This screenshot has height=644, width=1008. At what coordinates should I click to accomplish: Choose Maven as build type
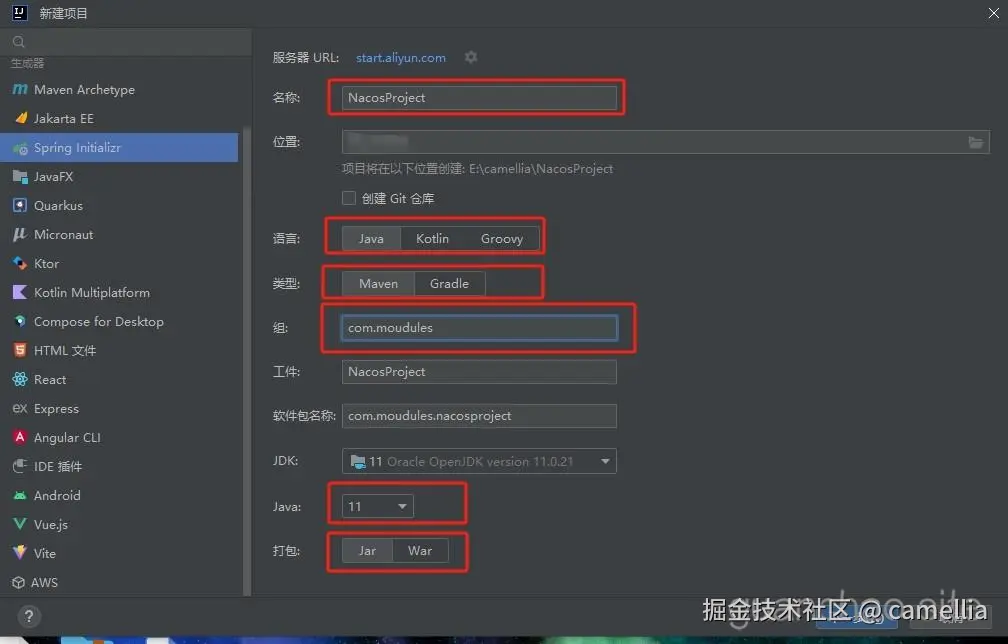coord(378,283)
